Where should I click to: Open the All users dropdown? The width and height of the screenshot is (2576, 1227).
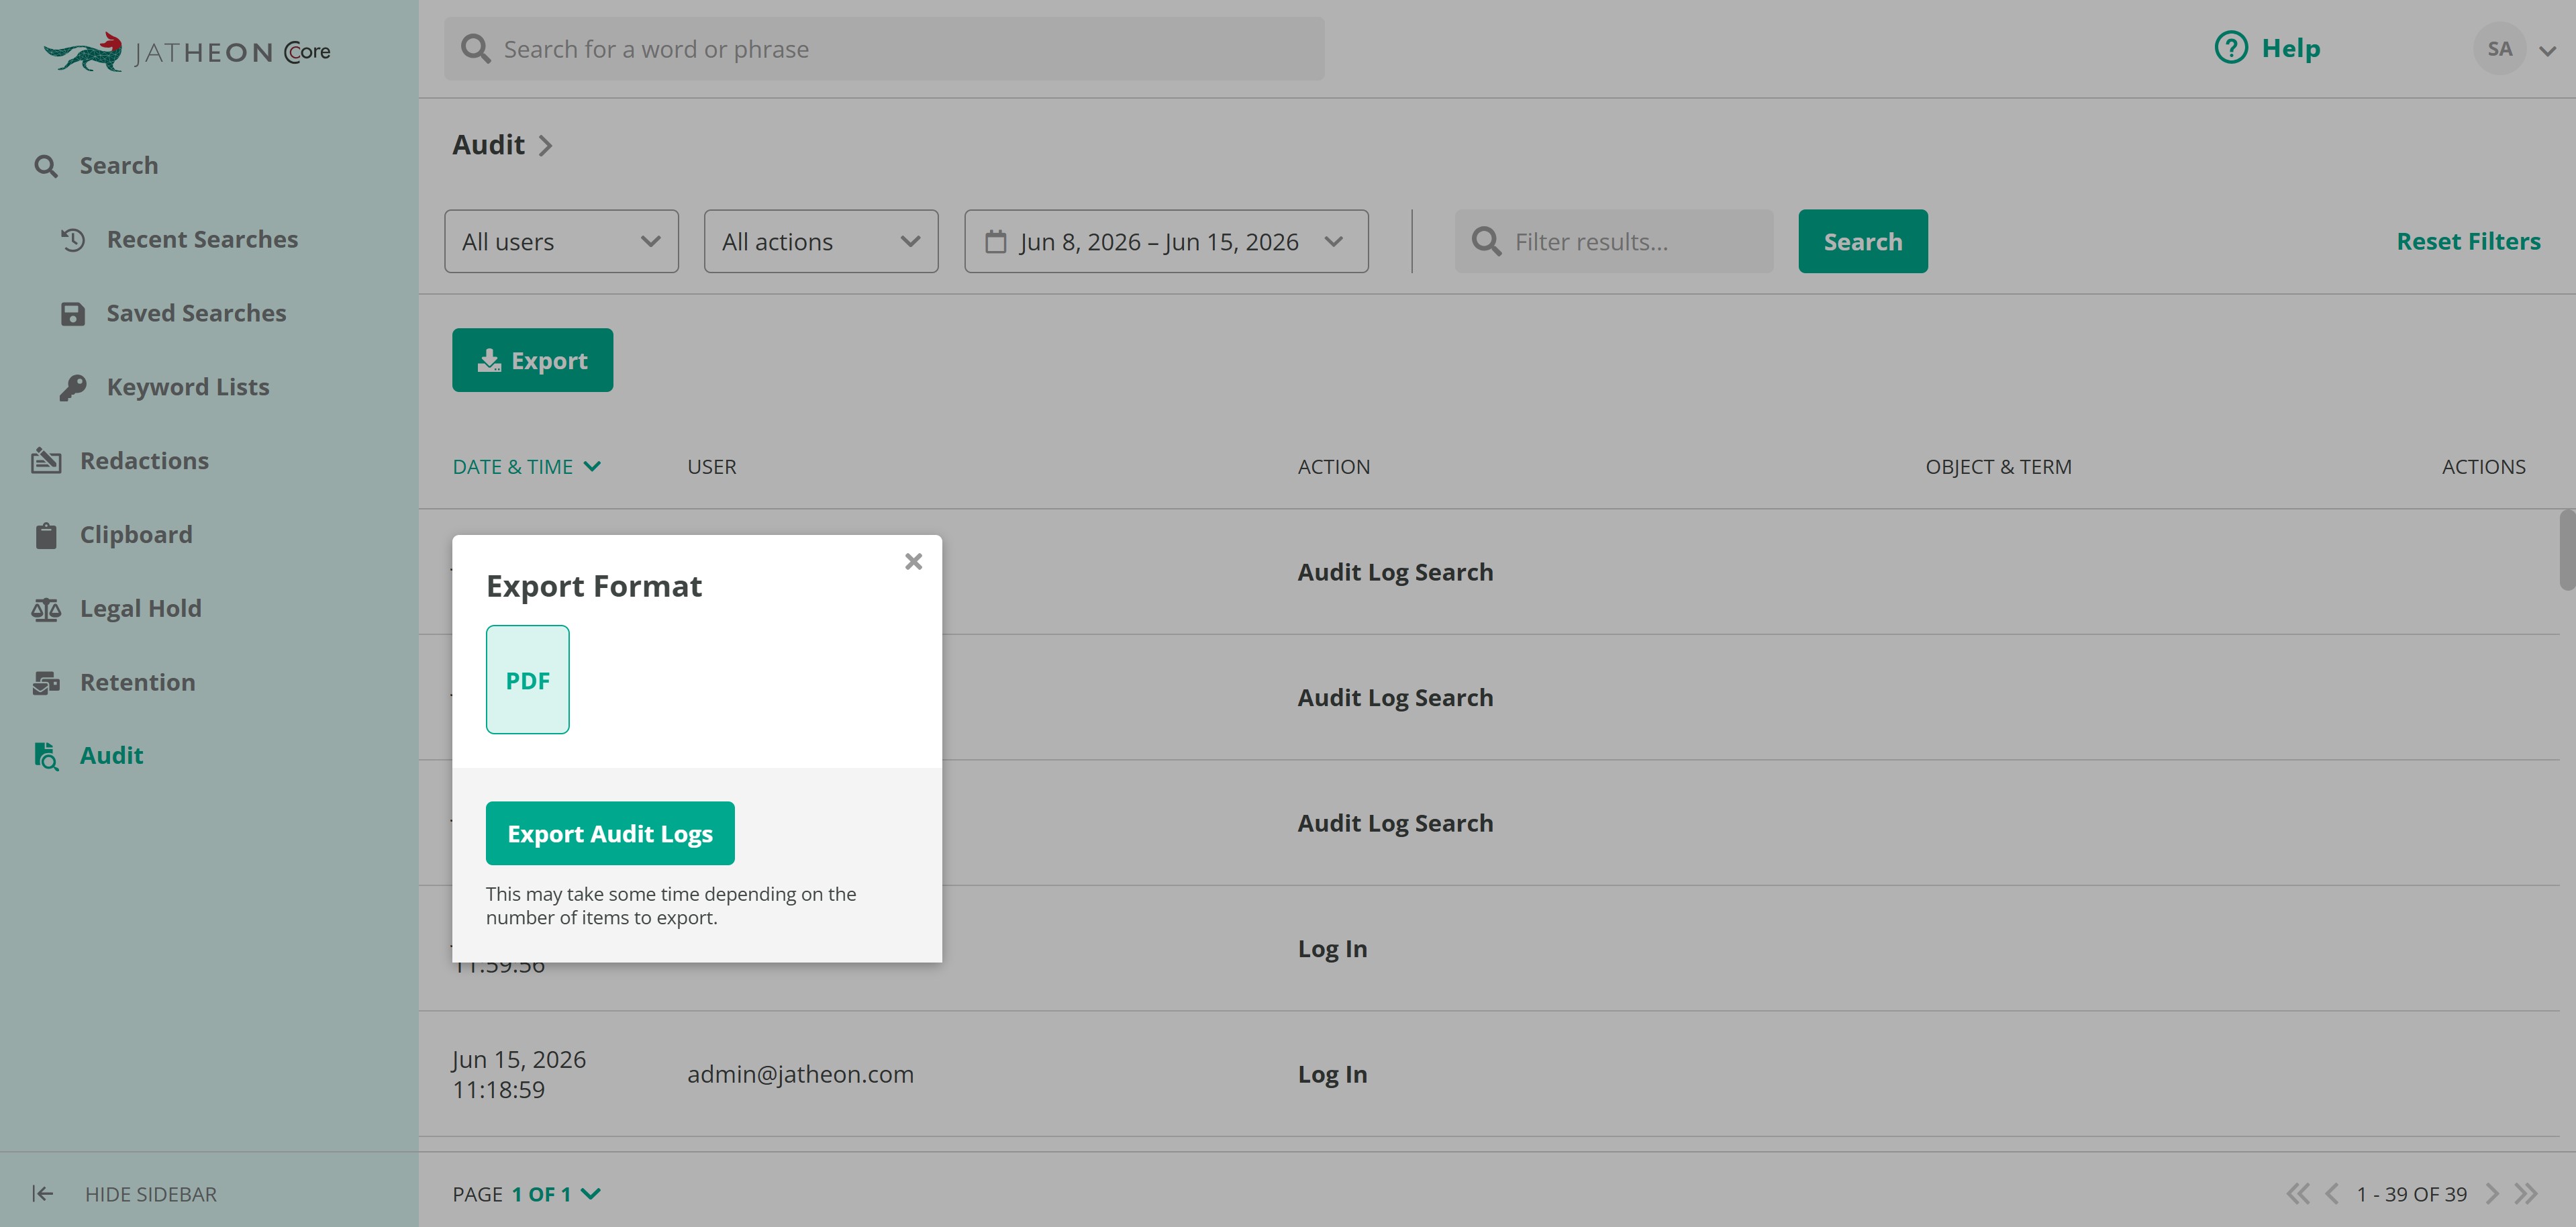tap(561, 241)
